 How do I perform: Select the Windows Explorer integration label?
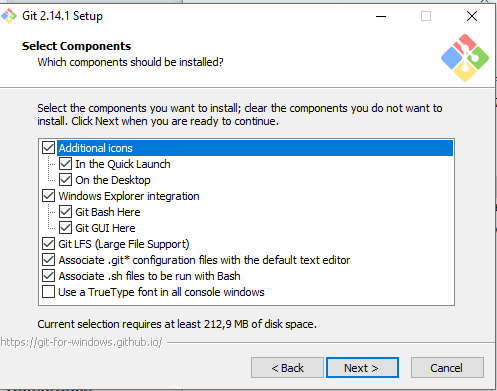(x=129, y=196)
